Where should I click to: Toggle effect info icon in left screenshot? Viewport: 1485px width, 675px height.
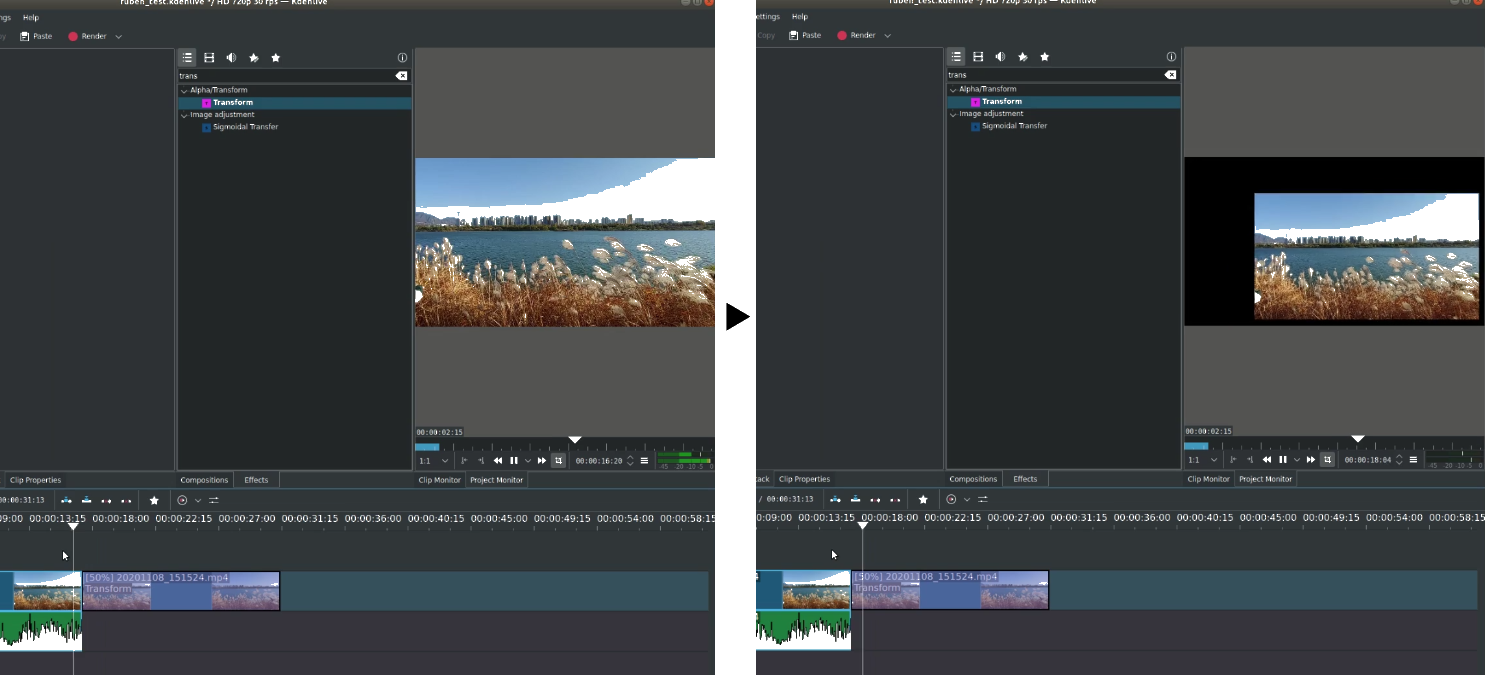click(402, 58)
